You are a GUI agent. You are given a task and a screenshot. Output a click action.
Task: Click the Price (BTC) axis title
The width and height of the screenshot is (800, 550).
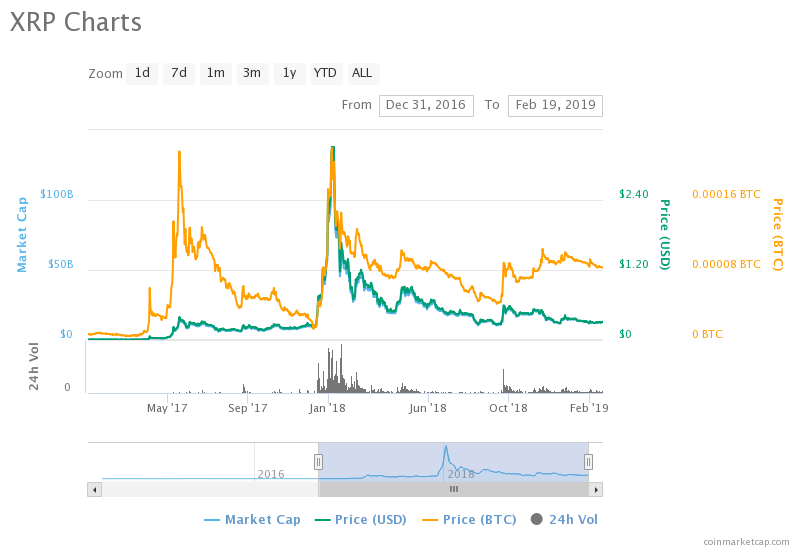777,235
